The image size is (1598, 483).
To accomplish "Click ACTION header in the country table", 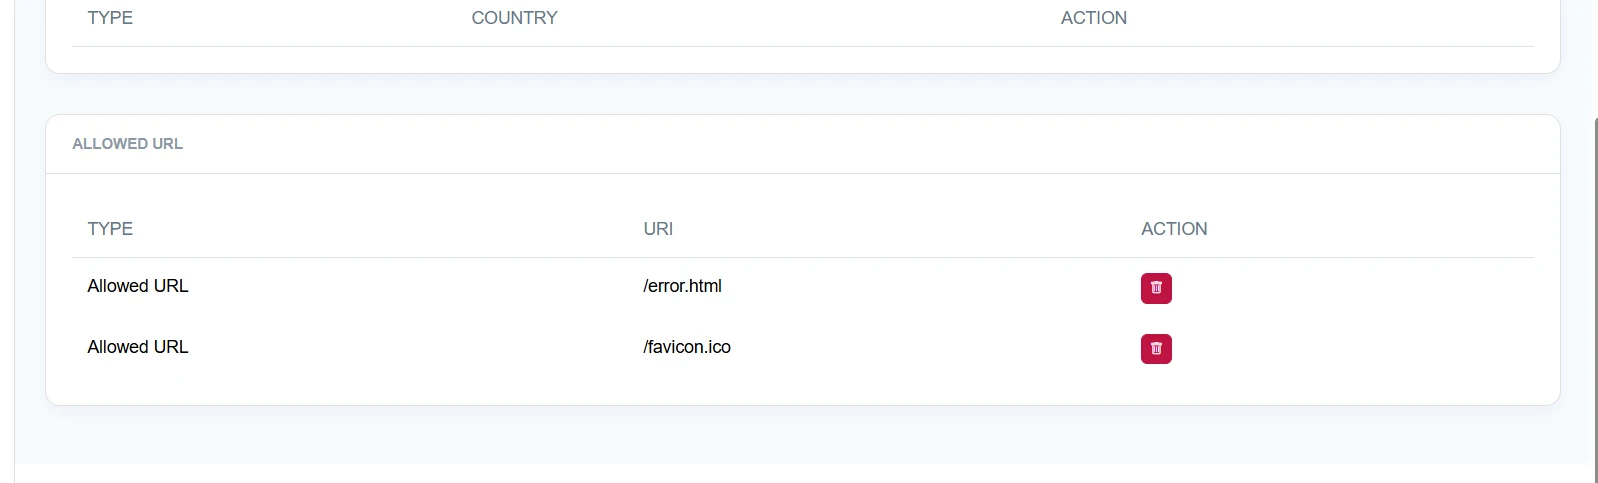I will point(1093,18).
